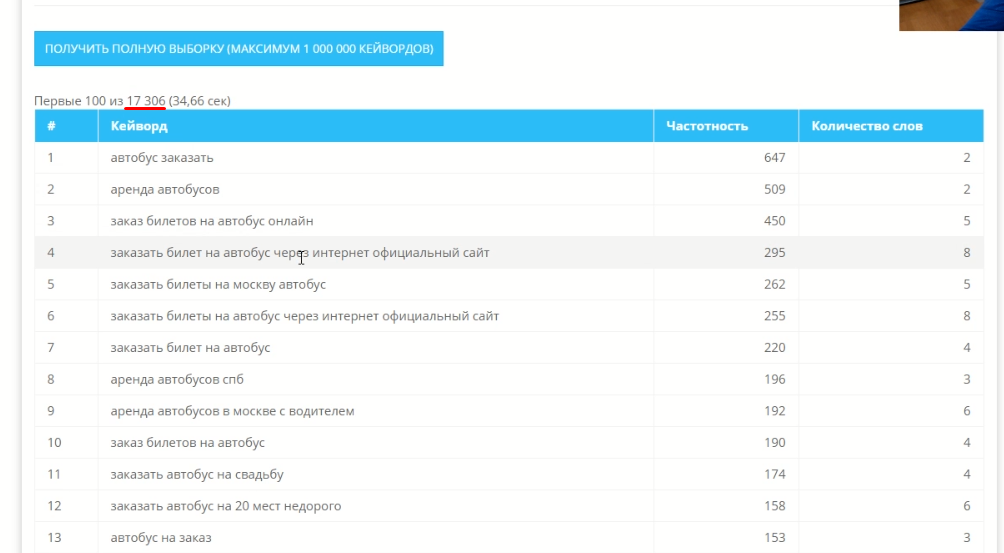Image resolution: width=1004 pixels, height=553 pixels.
Task: Click row number 9 cell
Action: coord(66,411)
